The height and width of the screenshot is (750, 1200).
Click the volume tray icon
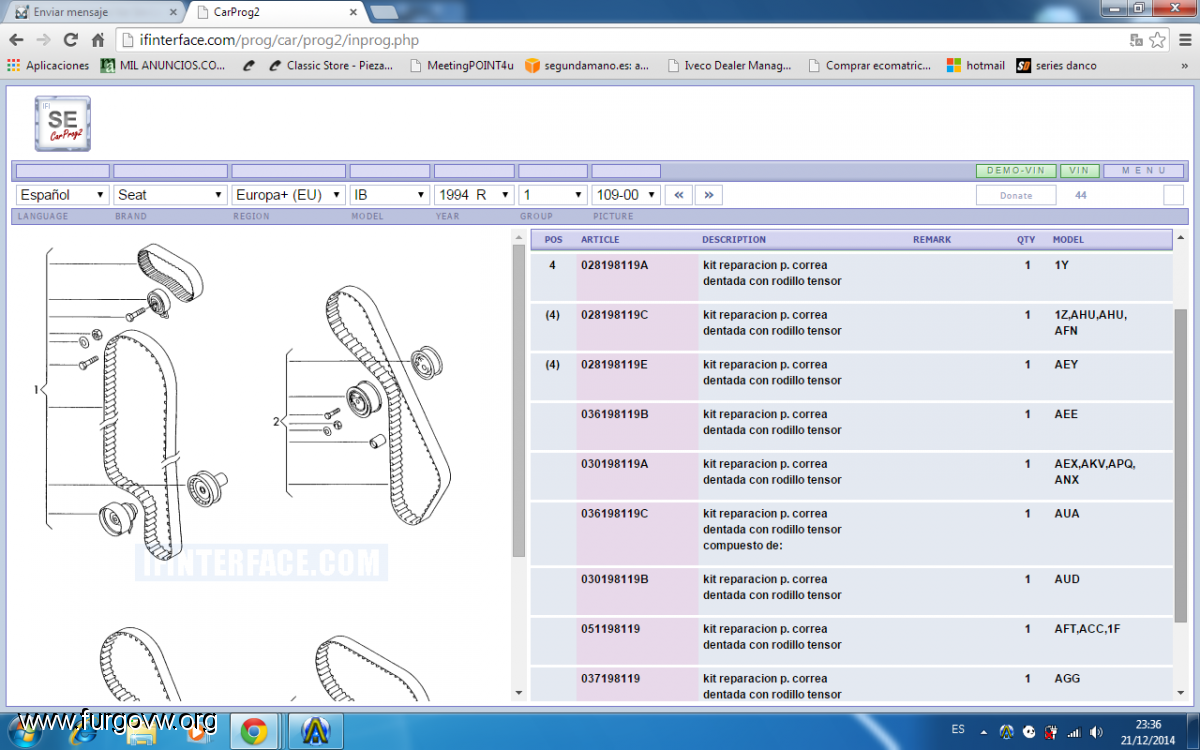click(1096, 732)
